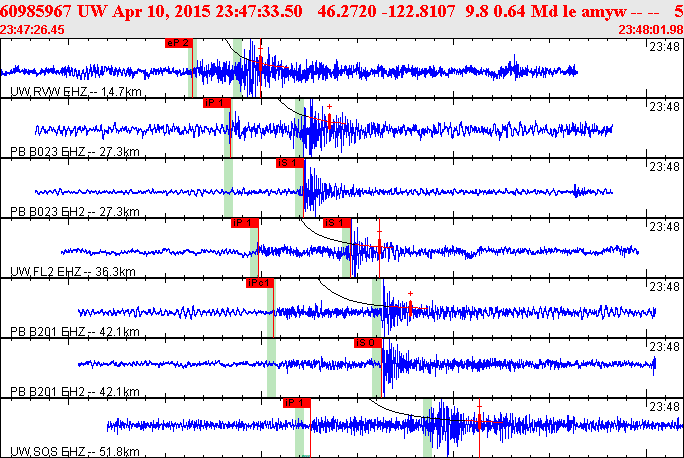This screenshot has width=684, height=458.
Task: Click the PB B023 EHZ 27.3km station label
Action: (x=75, y=152)
